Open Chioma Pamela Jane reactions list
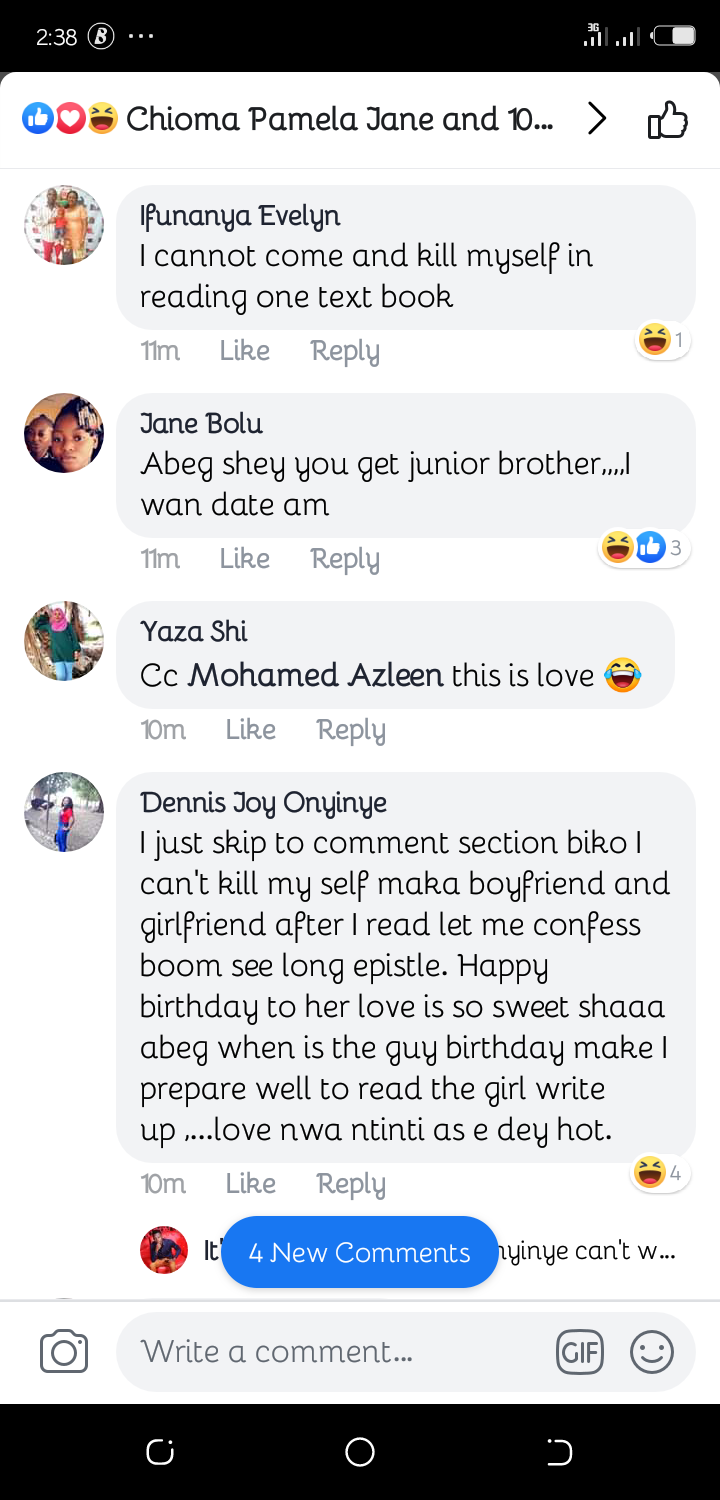 339,120
